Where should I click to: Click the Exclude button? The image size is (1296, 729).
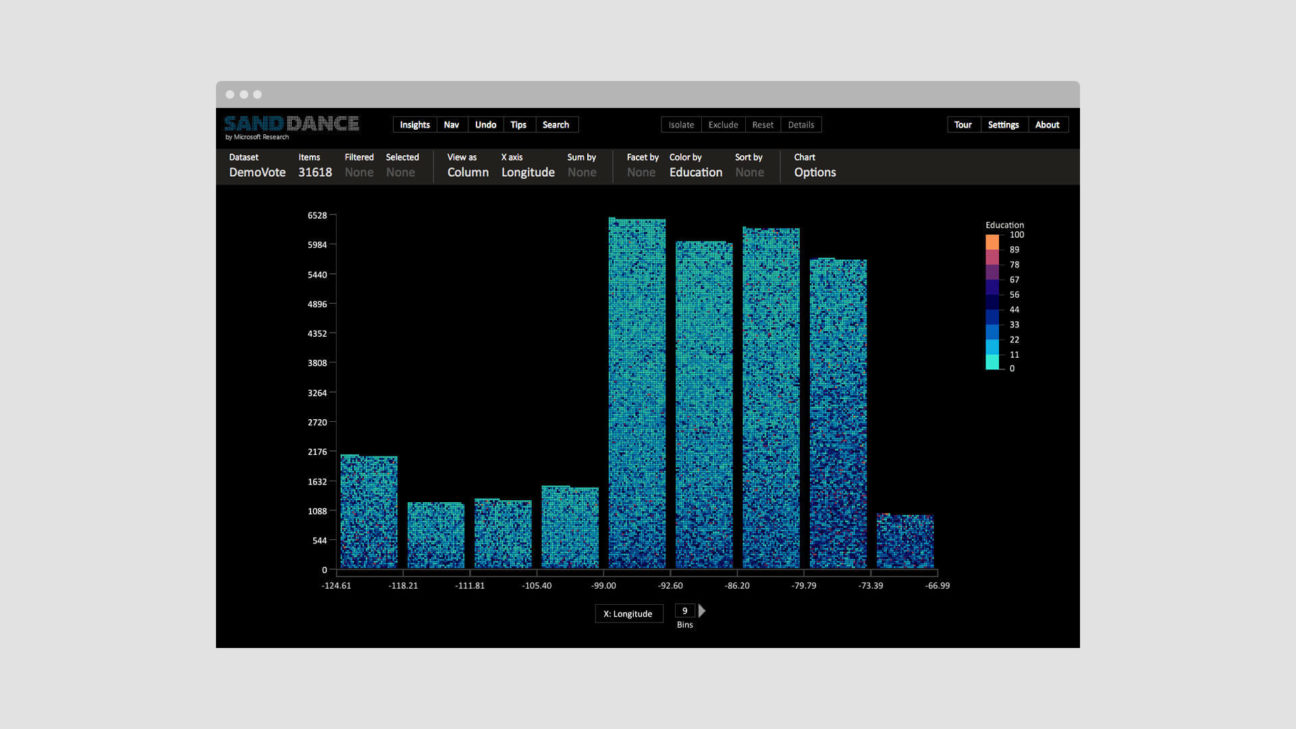723,125
